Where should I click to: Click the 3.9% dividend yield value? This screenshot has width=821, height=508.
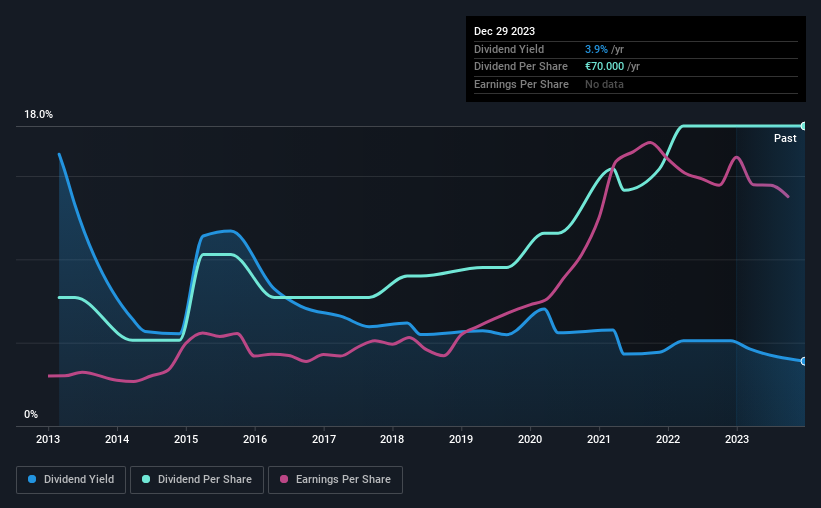tap(596, 49)
